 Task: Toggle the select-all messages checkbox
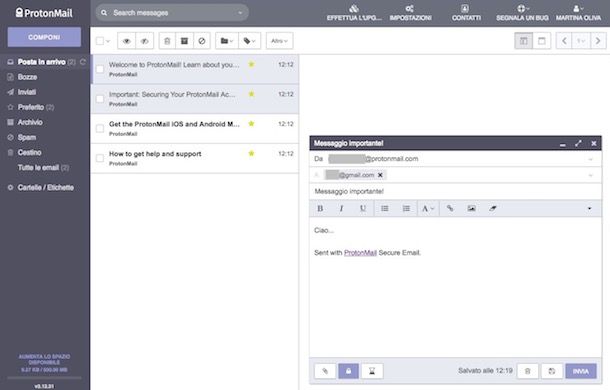(100, 41)
